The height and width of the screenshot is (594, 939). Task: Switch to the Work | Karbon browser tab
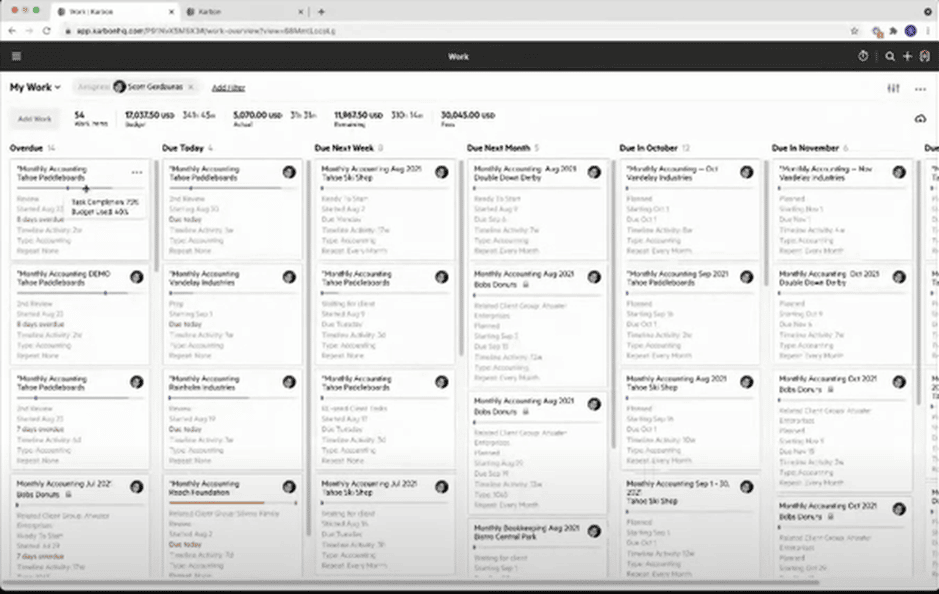click(x=114, y=11)
